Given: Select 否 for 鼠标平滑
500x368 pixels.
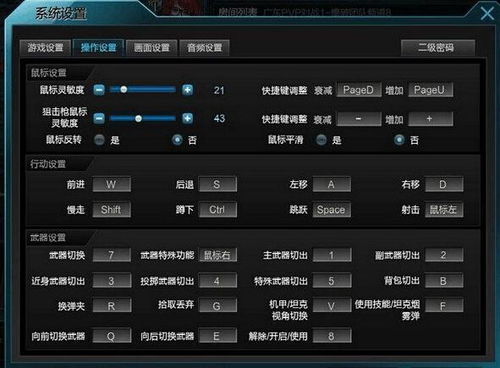Looking at the screenshot, I should click(399, 140).
